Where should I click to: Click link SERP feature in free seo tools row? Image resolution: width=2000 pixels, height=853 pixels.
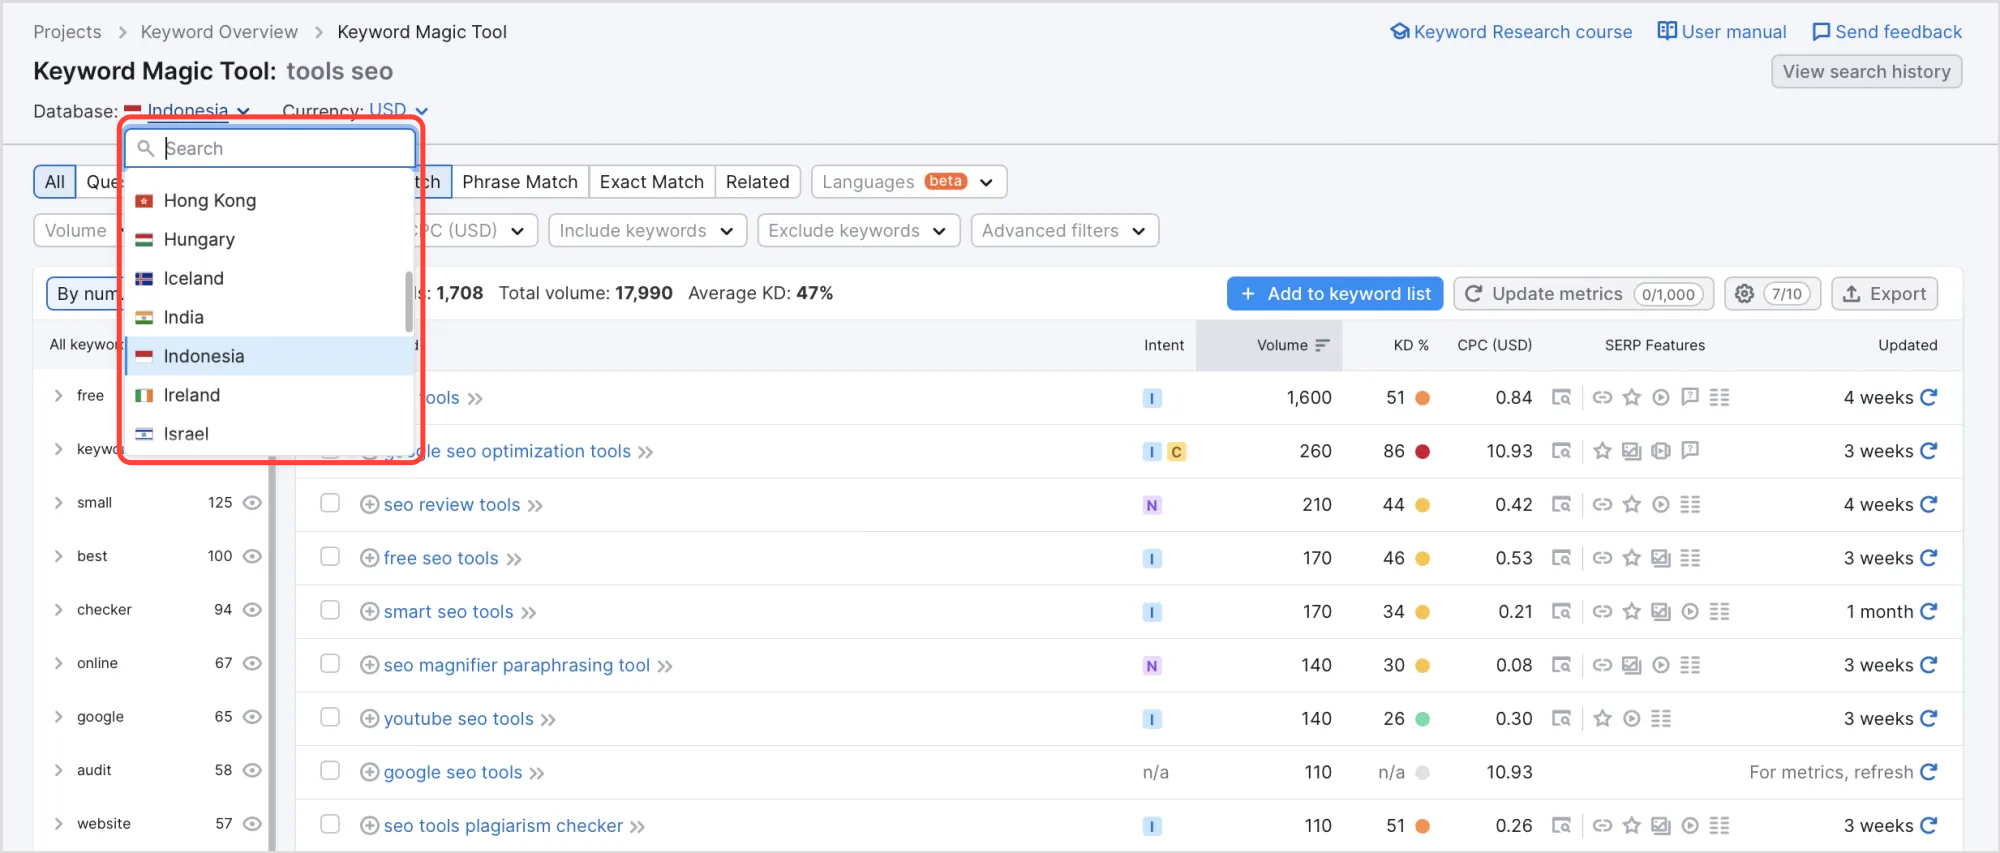point(1602,558)
